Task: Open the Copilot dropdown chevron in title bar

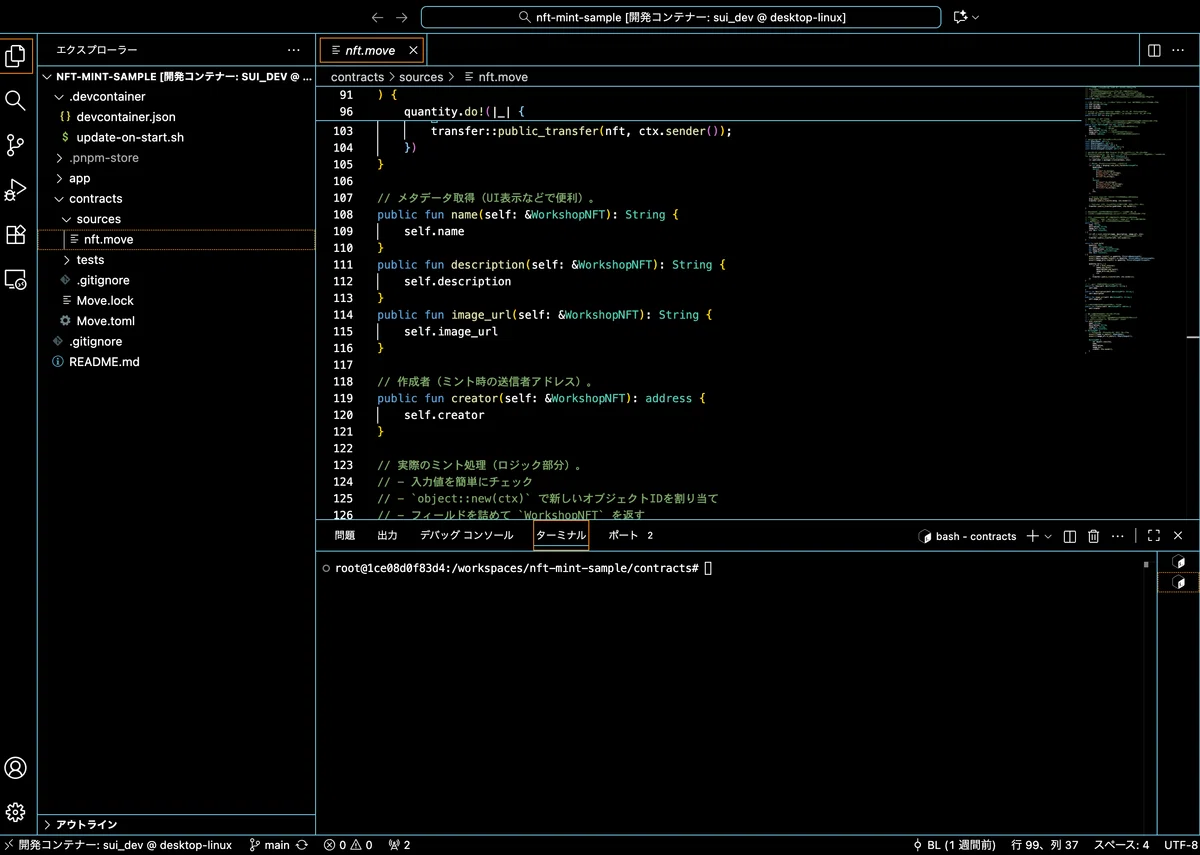Action: pyautogui.click(x=975, y=17)
